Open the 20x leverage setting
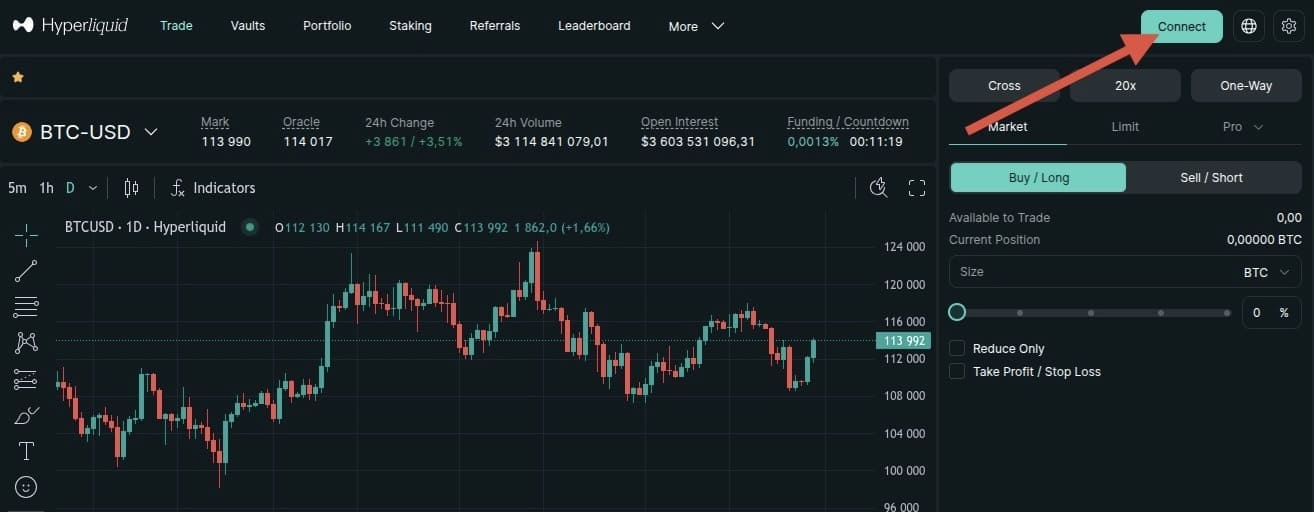This screenshot has width=1314, height=512. pyautogui.click(x=1125, y=85)
